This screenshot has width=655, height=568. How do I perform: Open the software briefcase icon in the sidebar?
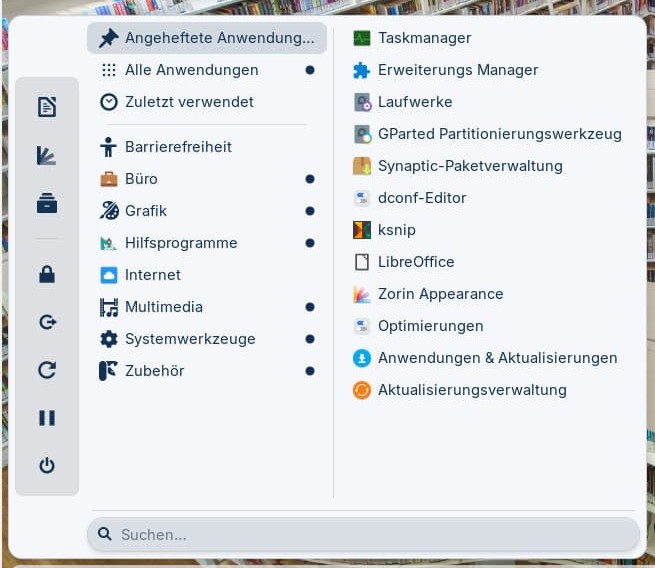(x=47, y=203)
